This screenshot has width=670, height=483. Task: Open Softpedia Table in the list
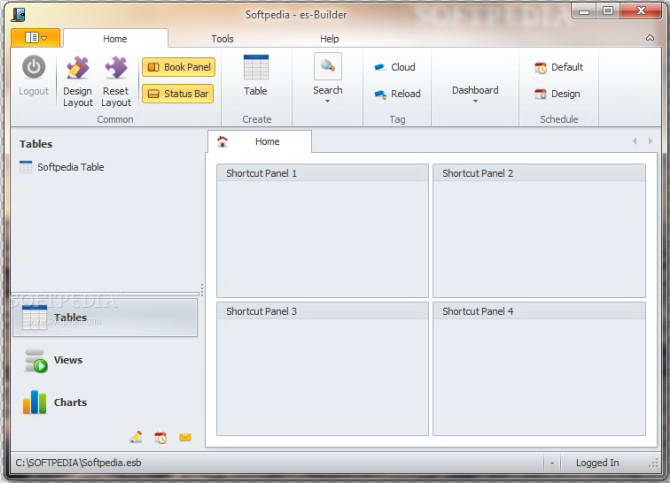click(x=62, y=167)
